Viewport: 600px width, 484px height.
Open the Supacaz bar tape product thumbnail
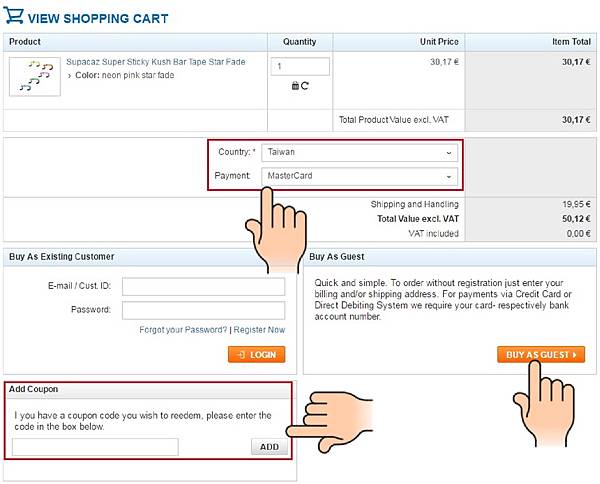(35, 77)
